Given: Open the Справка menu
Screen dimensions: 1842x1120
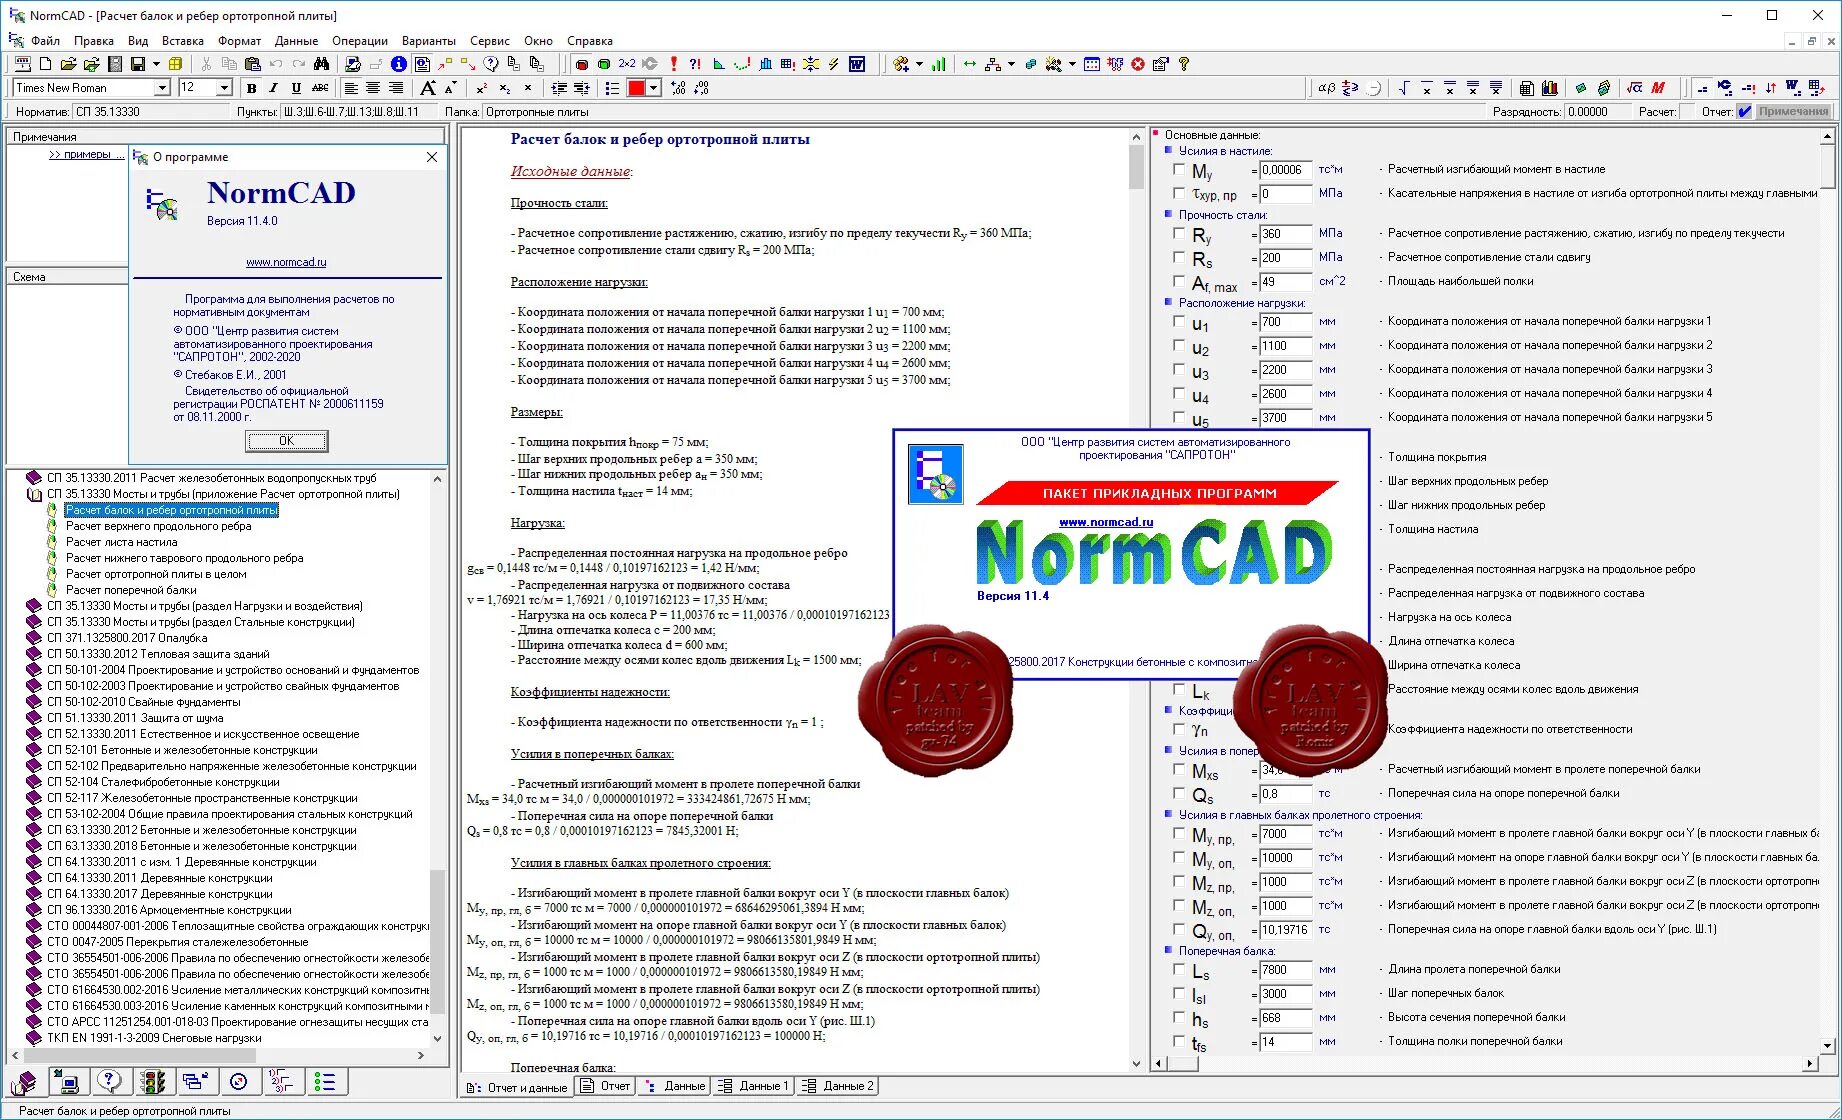Looking at the screenshot, I should tap(590, 41).
